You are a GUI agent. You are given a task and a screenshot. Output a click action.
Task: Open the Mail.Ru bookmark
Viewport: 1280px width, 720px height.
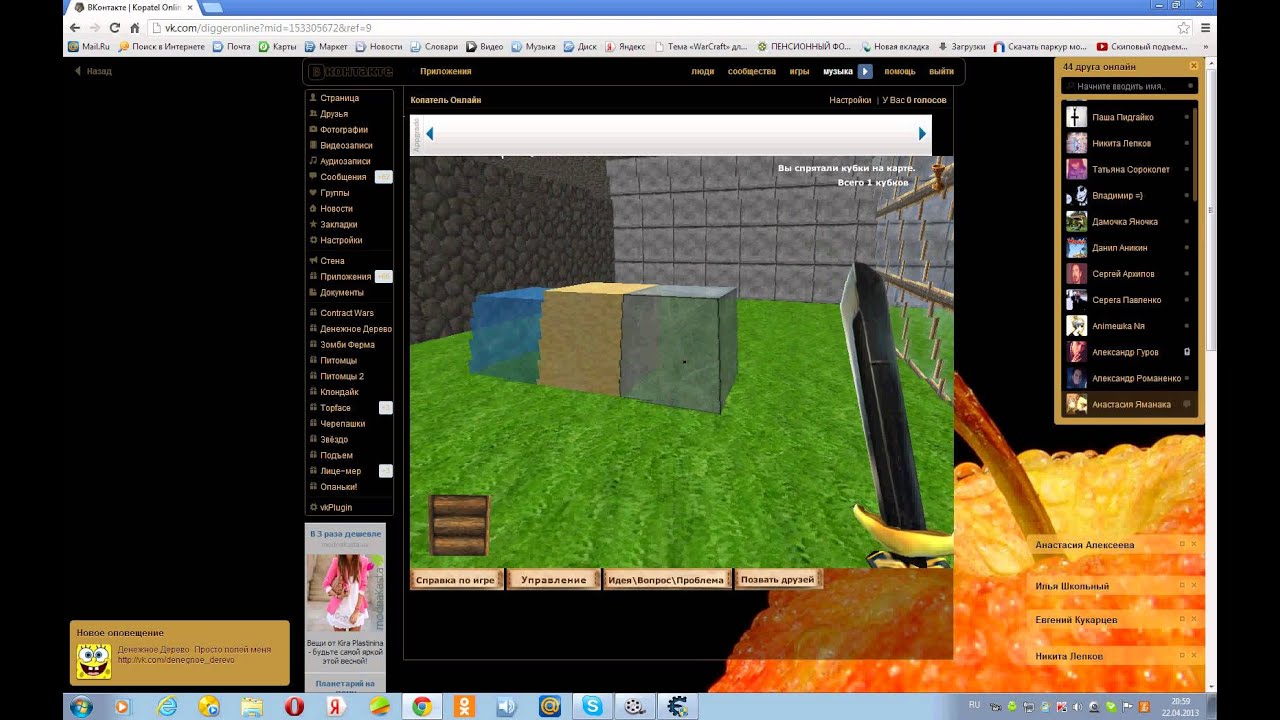[89, 46]
